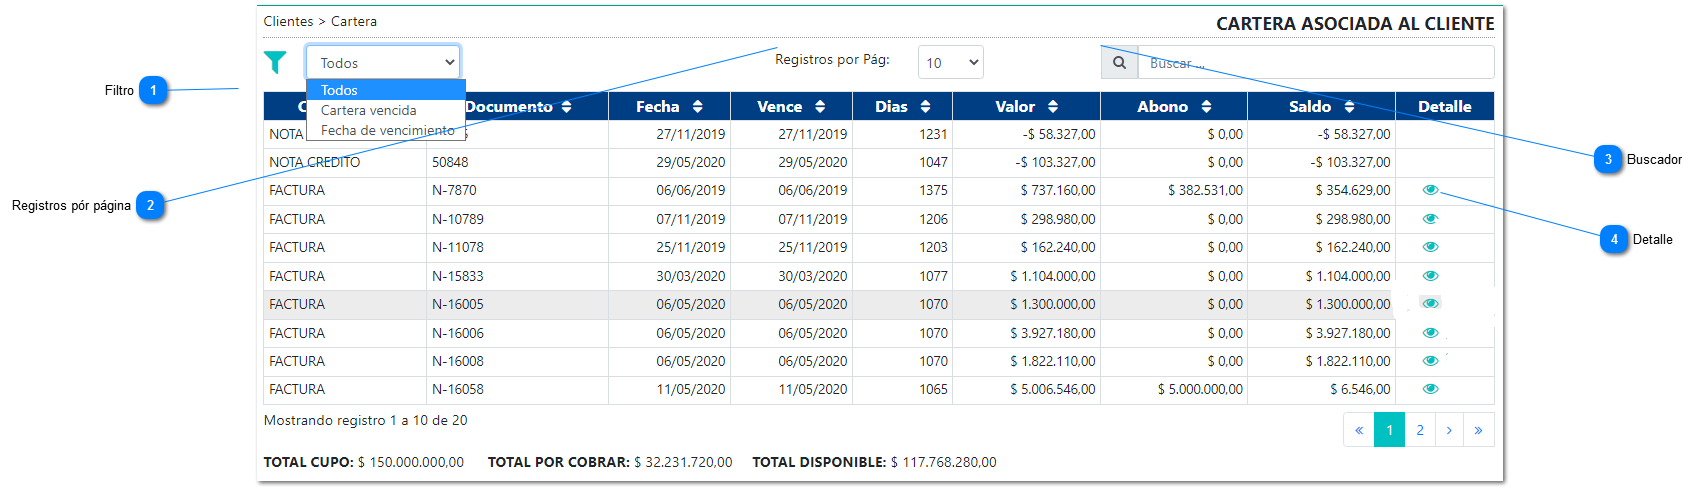Open detail eye for invoice N-16058
1698x490 pixels.
pyautogui.click(x=1430, y=389)
